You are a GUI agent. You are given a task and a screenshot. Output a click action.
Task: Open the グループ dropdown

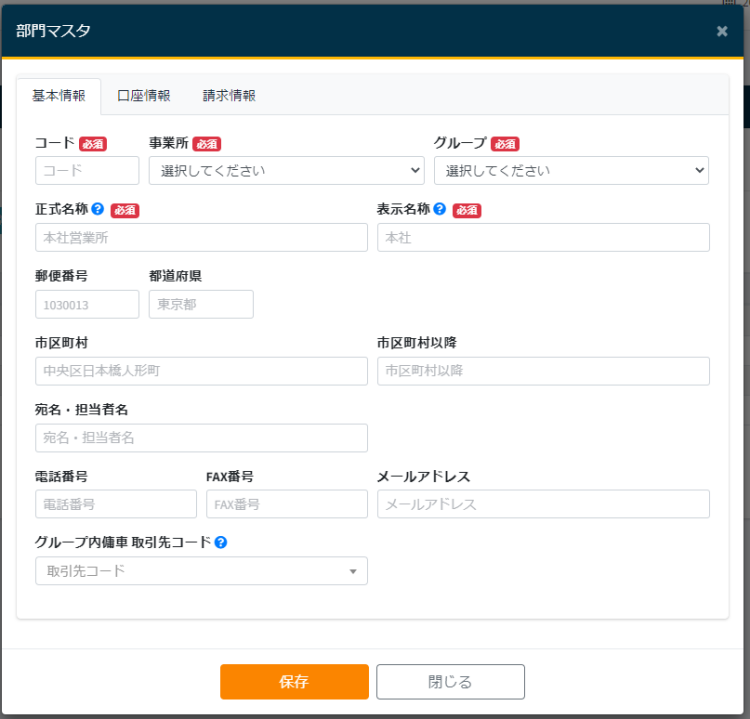571,171
